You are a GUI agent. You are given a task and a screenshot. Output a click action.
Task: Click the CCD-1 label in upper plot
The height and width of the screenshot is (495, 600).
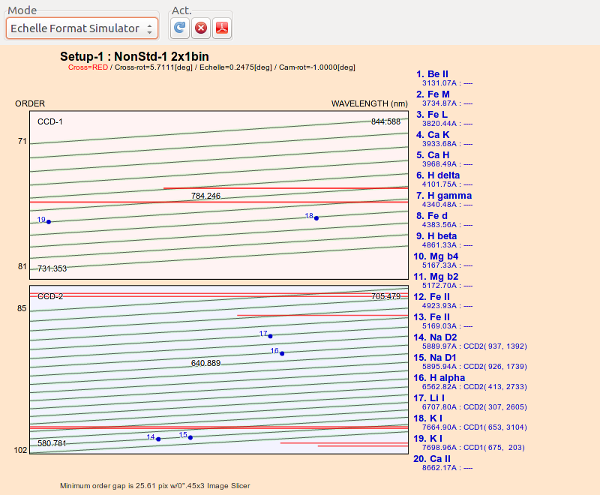pyautogui.click(x=50, y=122)
